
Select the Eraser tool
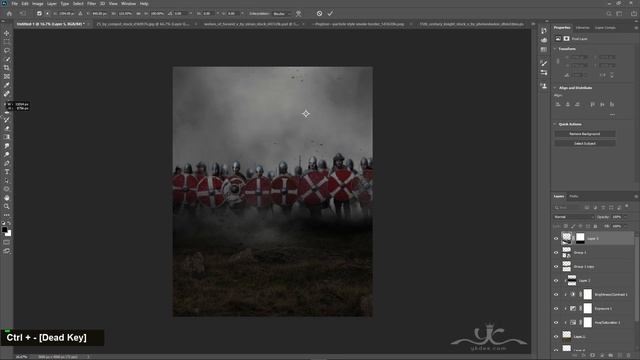pos(7,128)
